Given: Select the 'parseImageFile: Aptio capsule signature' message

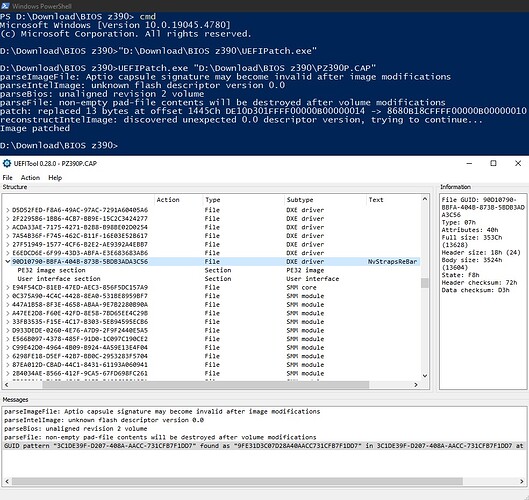Looking at the screenshot, I should tap(264, 412).
